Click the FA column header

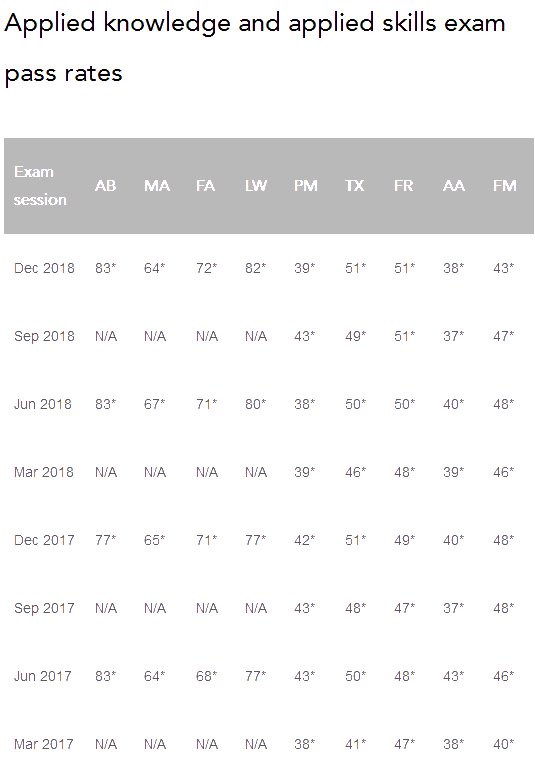pos(205,186)
